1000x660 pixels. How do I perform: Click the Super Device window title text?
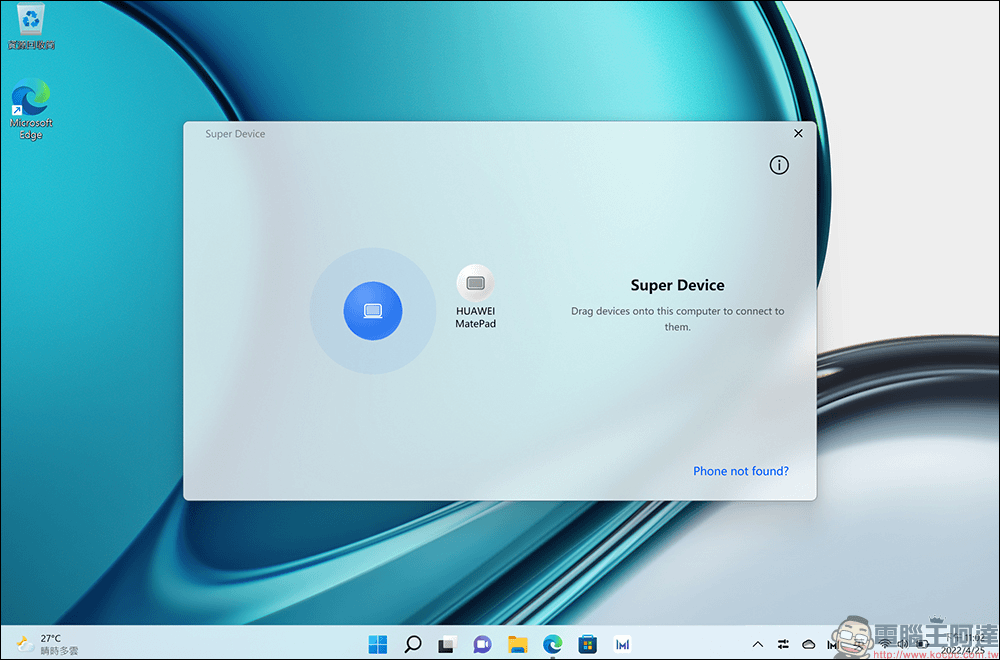point(235,134)
